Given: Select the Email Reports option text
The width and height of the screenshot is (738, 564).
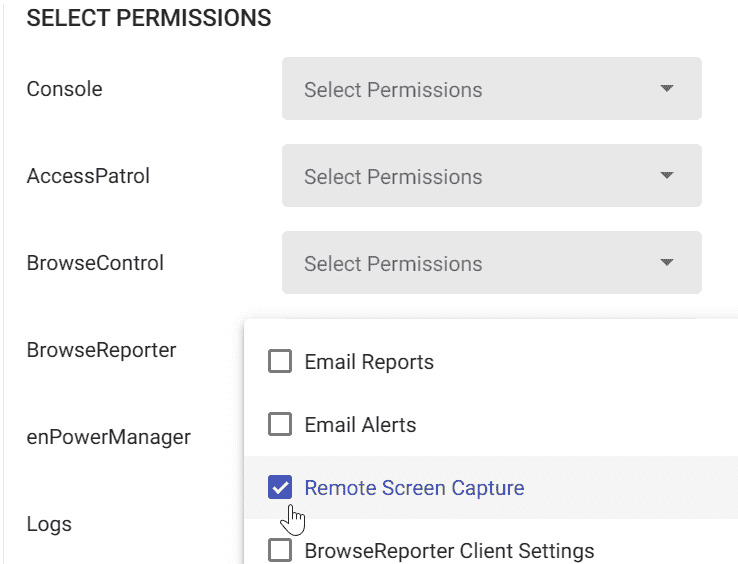Looking at the screenshot, I should [369, 362].
